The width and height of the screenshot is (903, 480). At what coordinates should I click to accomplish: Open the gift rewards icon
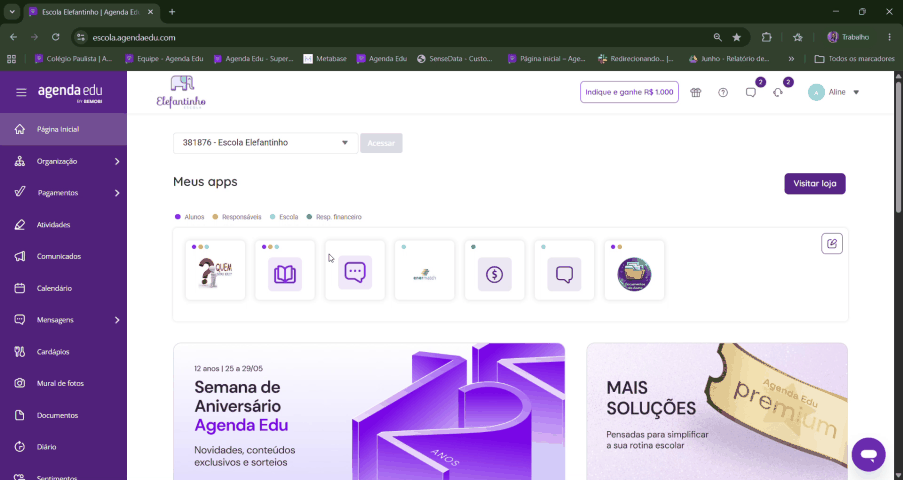(x=696, y=92)
